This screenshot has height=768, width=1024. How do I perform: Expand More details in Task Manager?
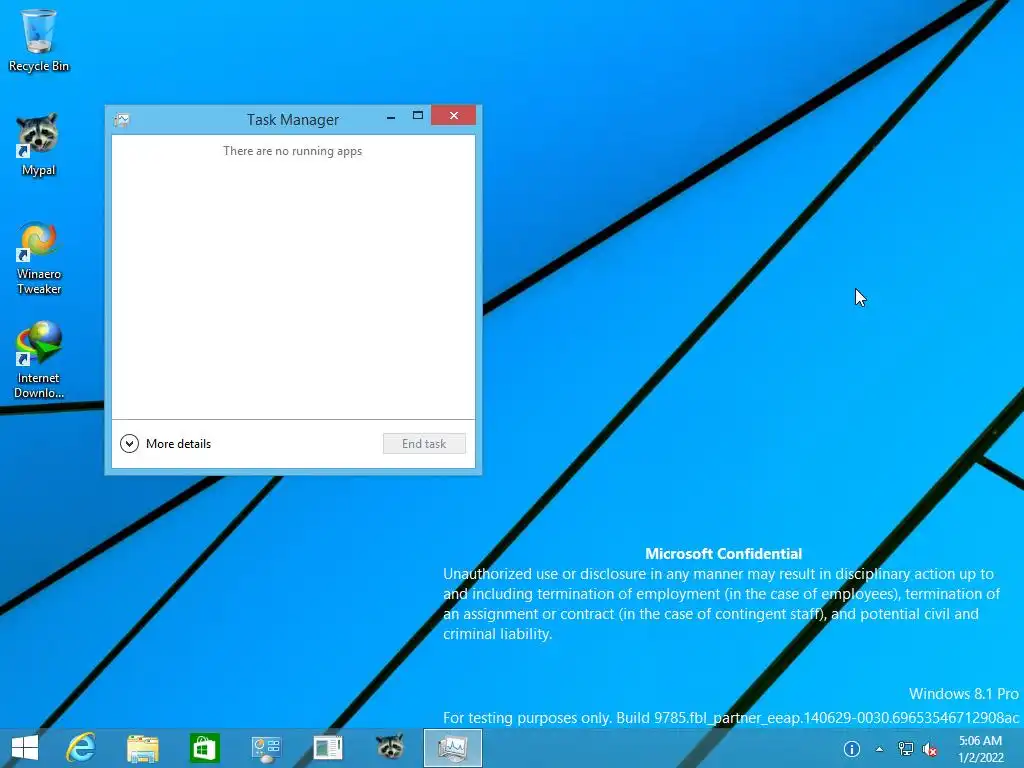point(166,443)
